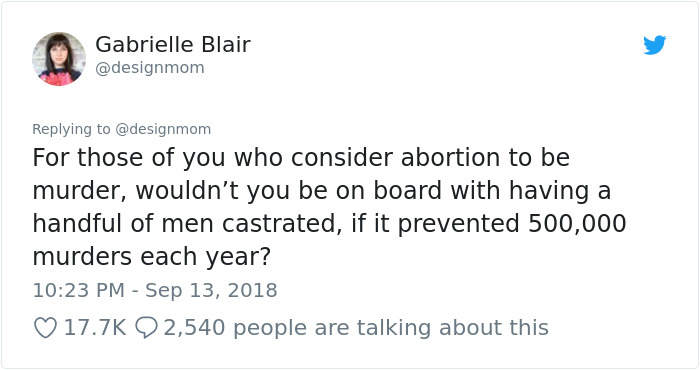Like the tweet with the heart icon
The height and width of the screenshot is (370, 700).
[x=46, y=328]
